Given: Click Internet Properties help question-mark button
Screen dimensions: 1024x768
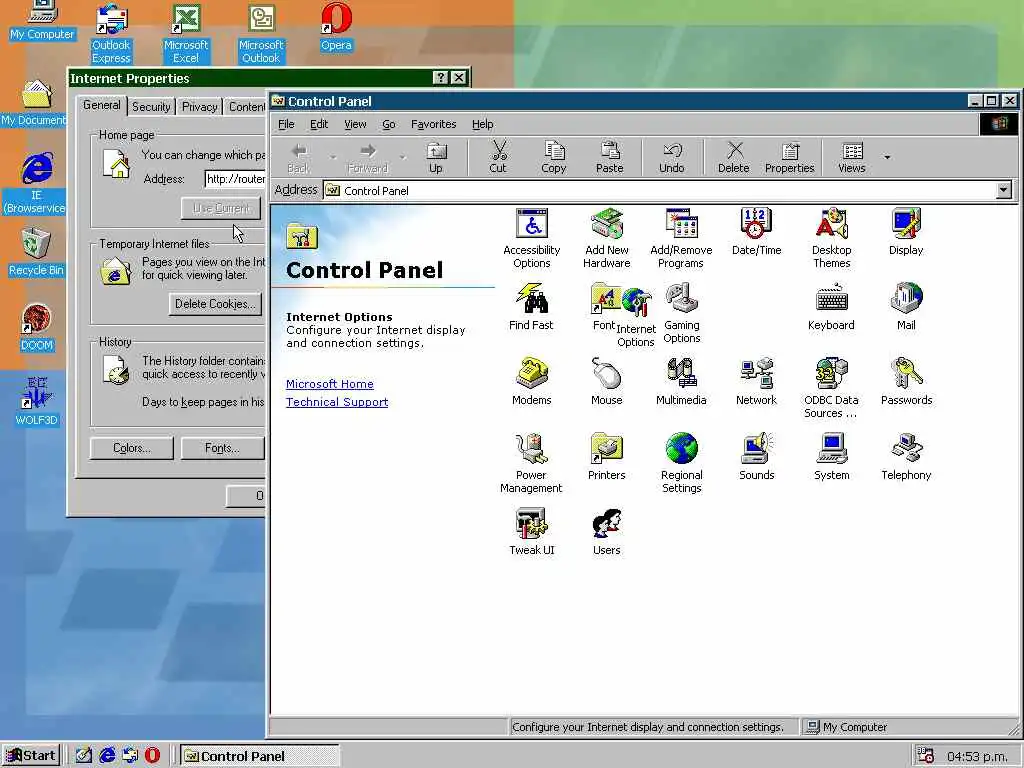Looking at the screenshot, I should tap(441, 78).
